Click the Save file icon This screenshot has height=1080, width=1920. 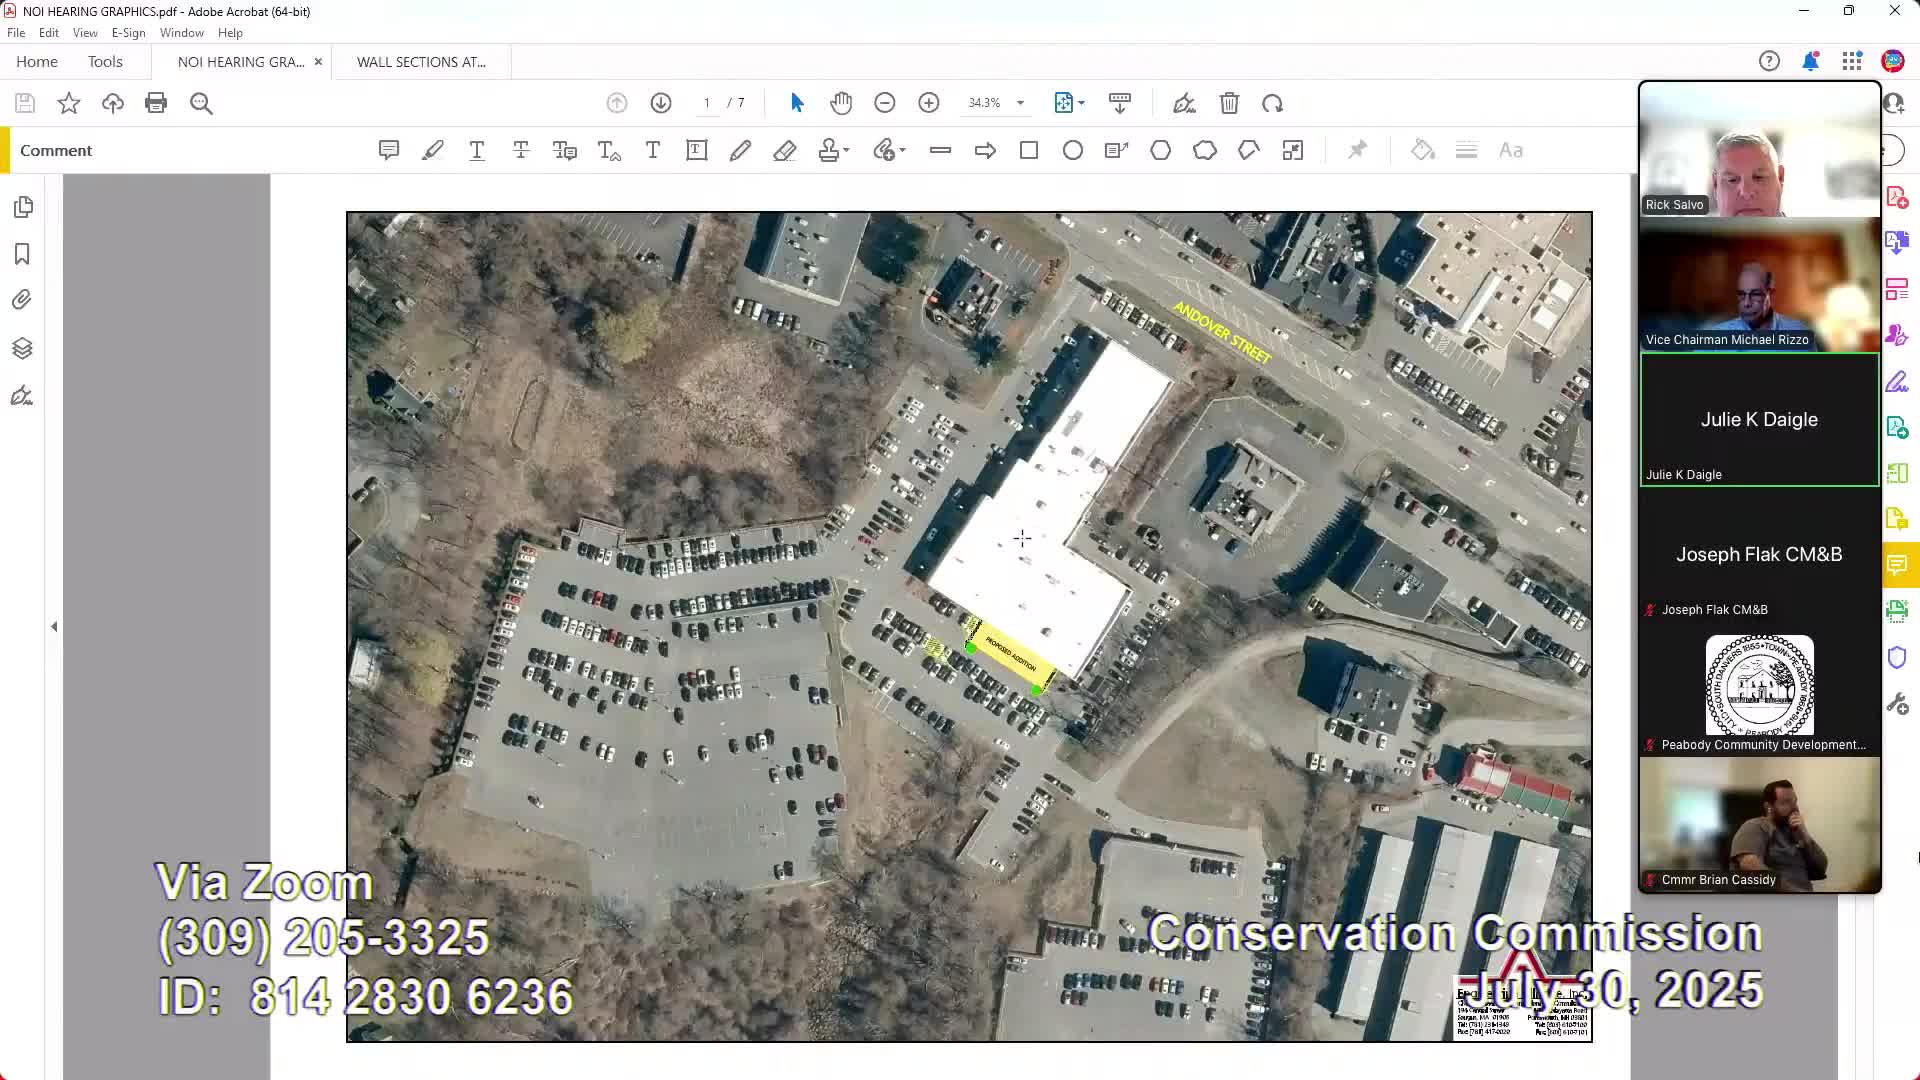(x=25, y=103)
